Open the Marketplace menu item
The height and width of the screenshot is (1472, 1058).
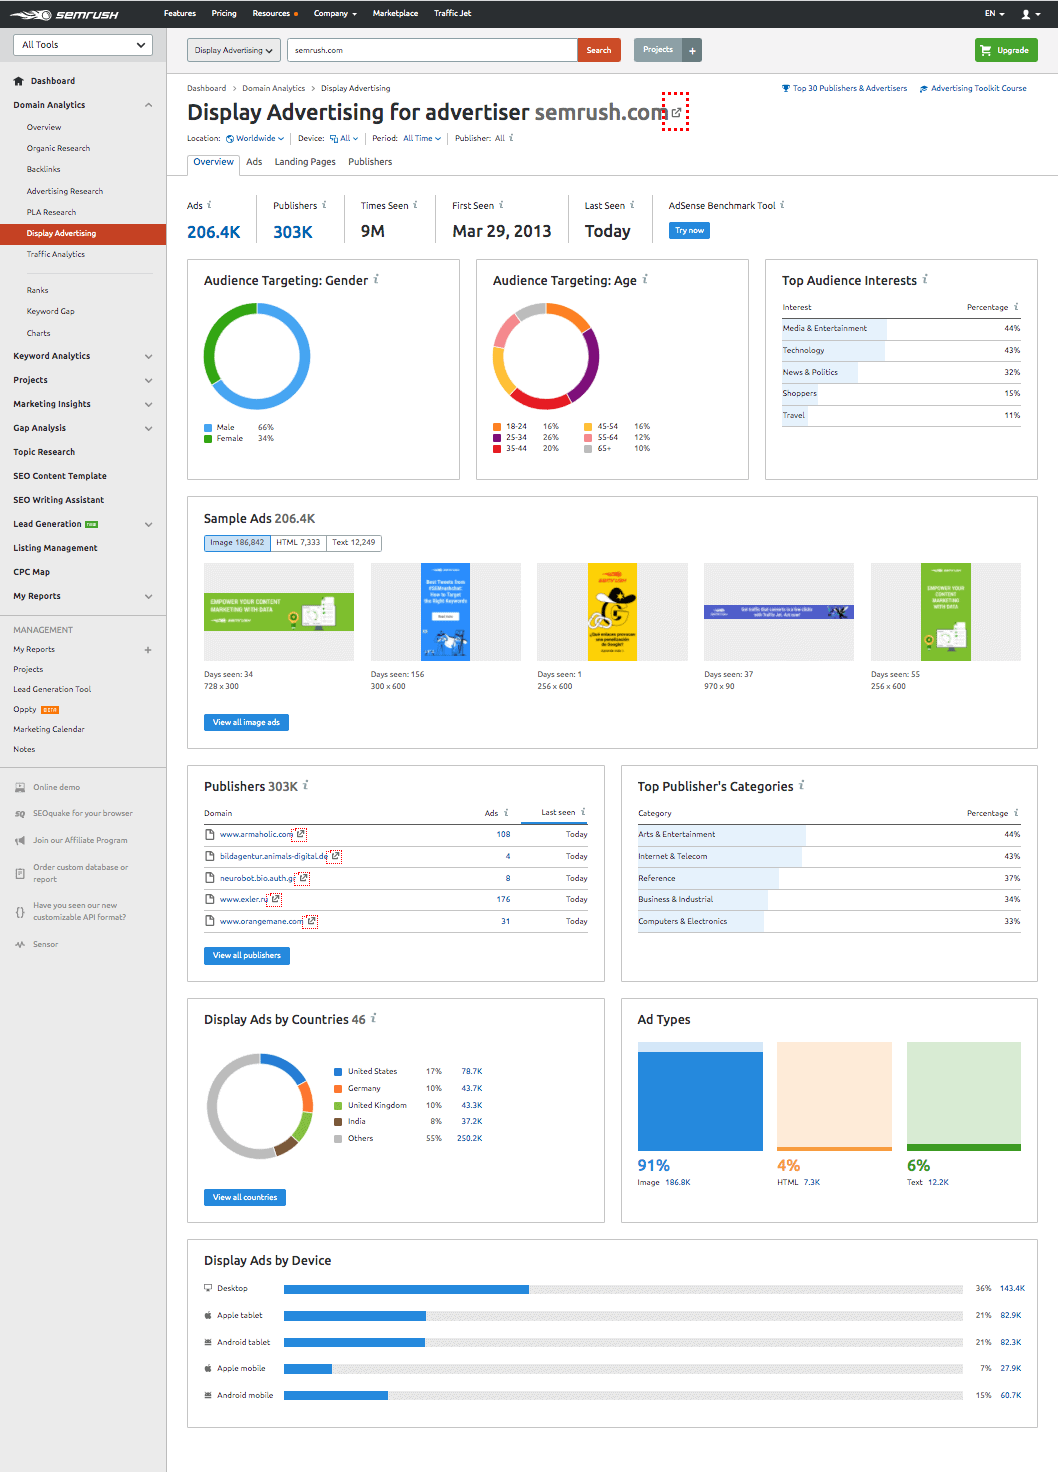[395, 14]
